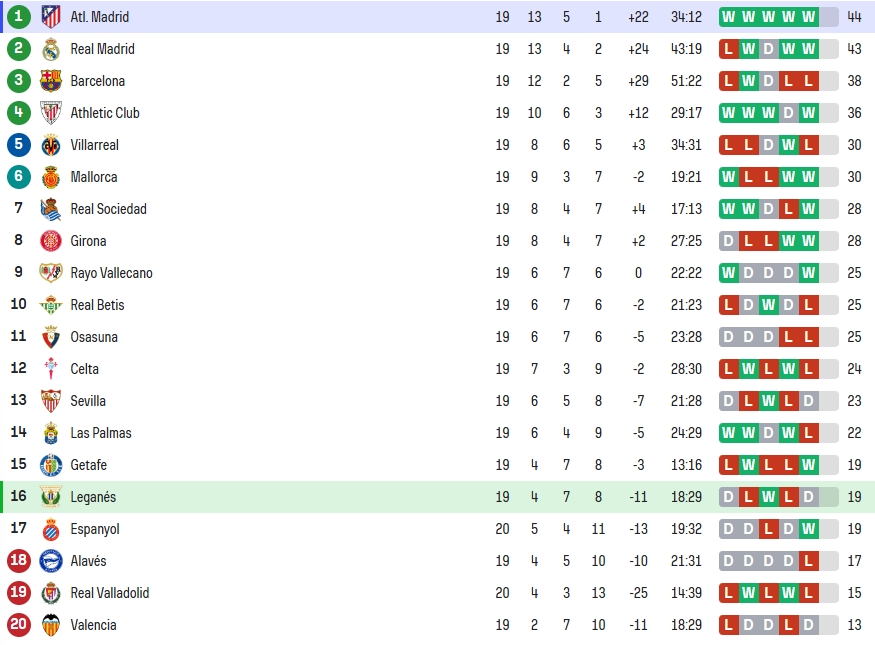This screenshot has height=645, width=875.
Task: Click Alavés' last red loss badge
Action: 808,561
